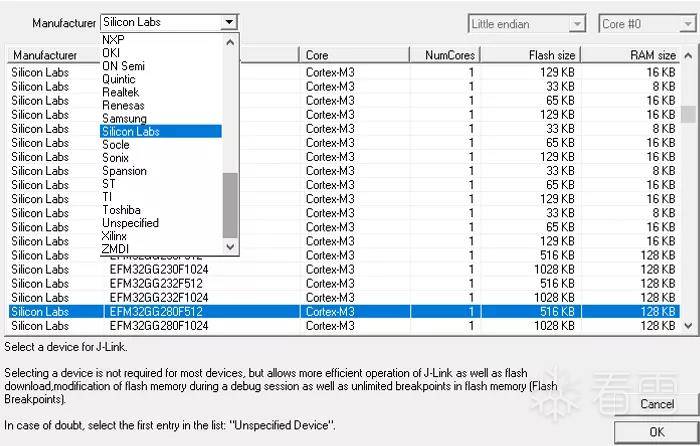The image size is (700, 446).
Task: Click dropdown list scroll-down arrow
Action: pos(230,246)
